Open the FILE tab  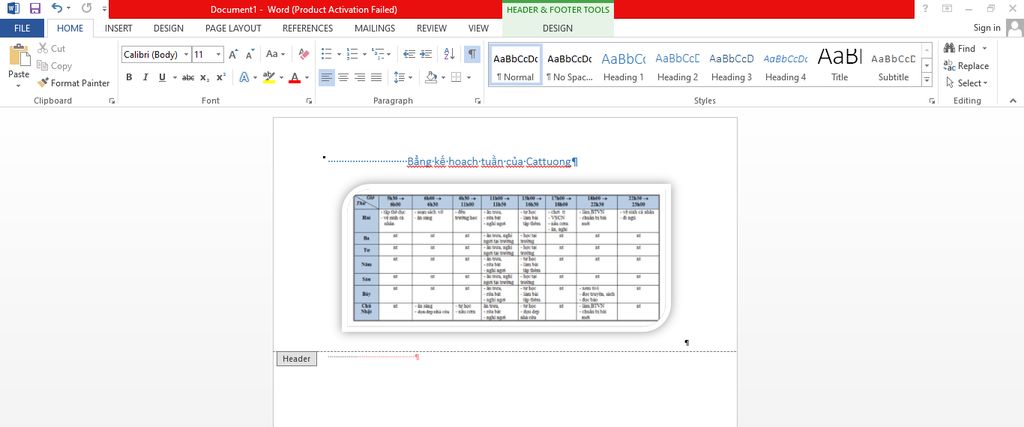click(22, 28)
